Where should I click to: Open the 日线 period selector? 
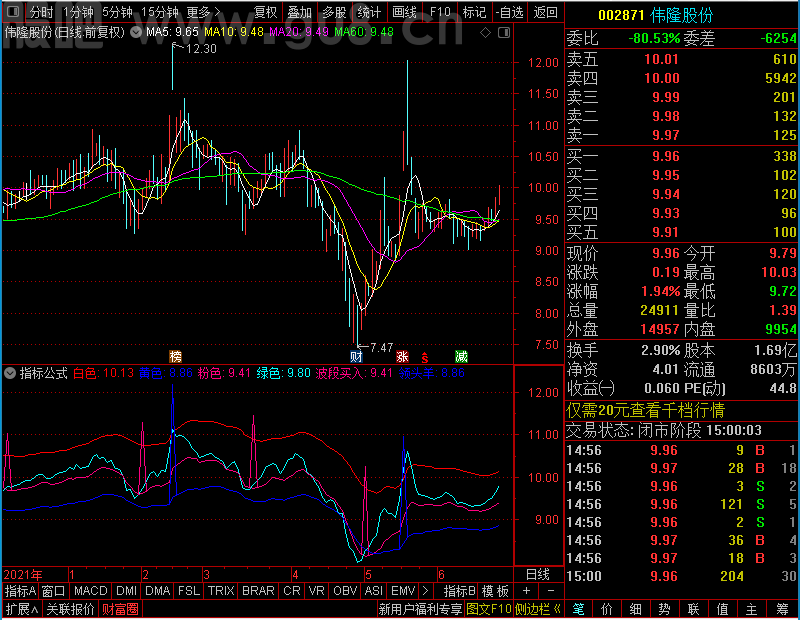[538, 575]
